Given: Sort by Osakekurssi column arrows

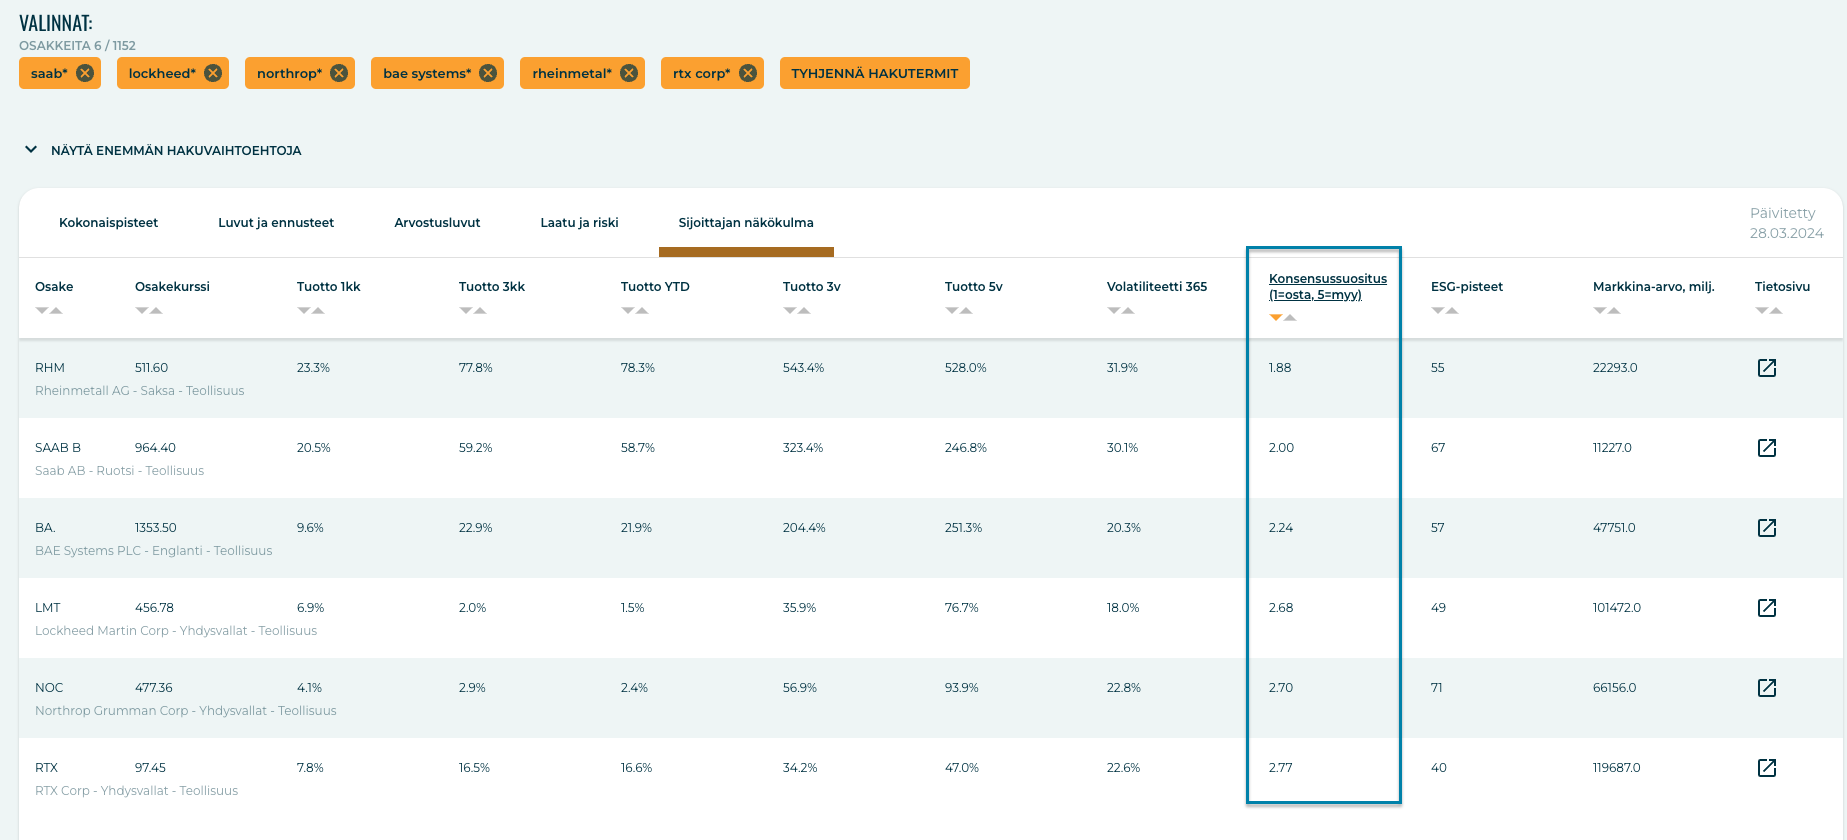Looking at the screenshot, I should pyautogui.click(x=149, y=310).
